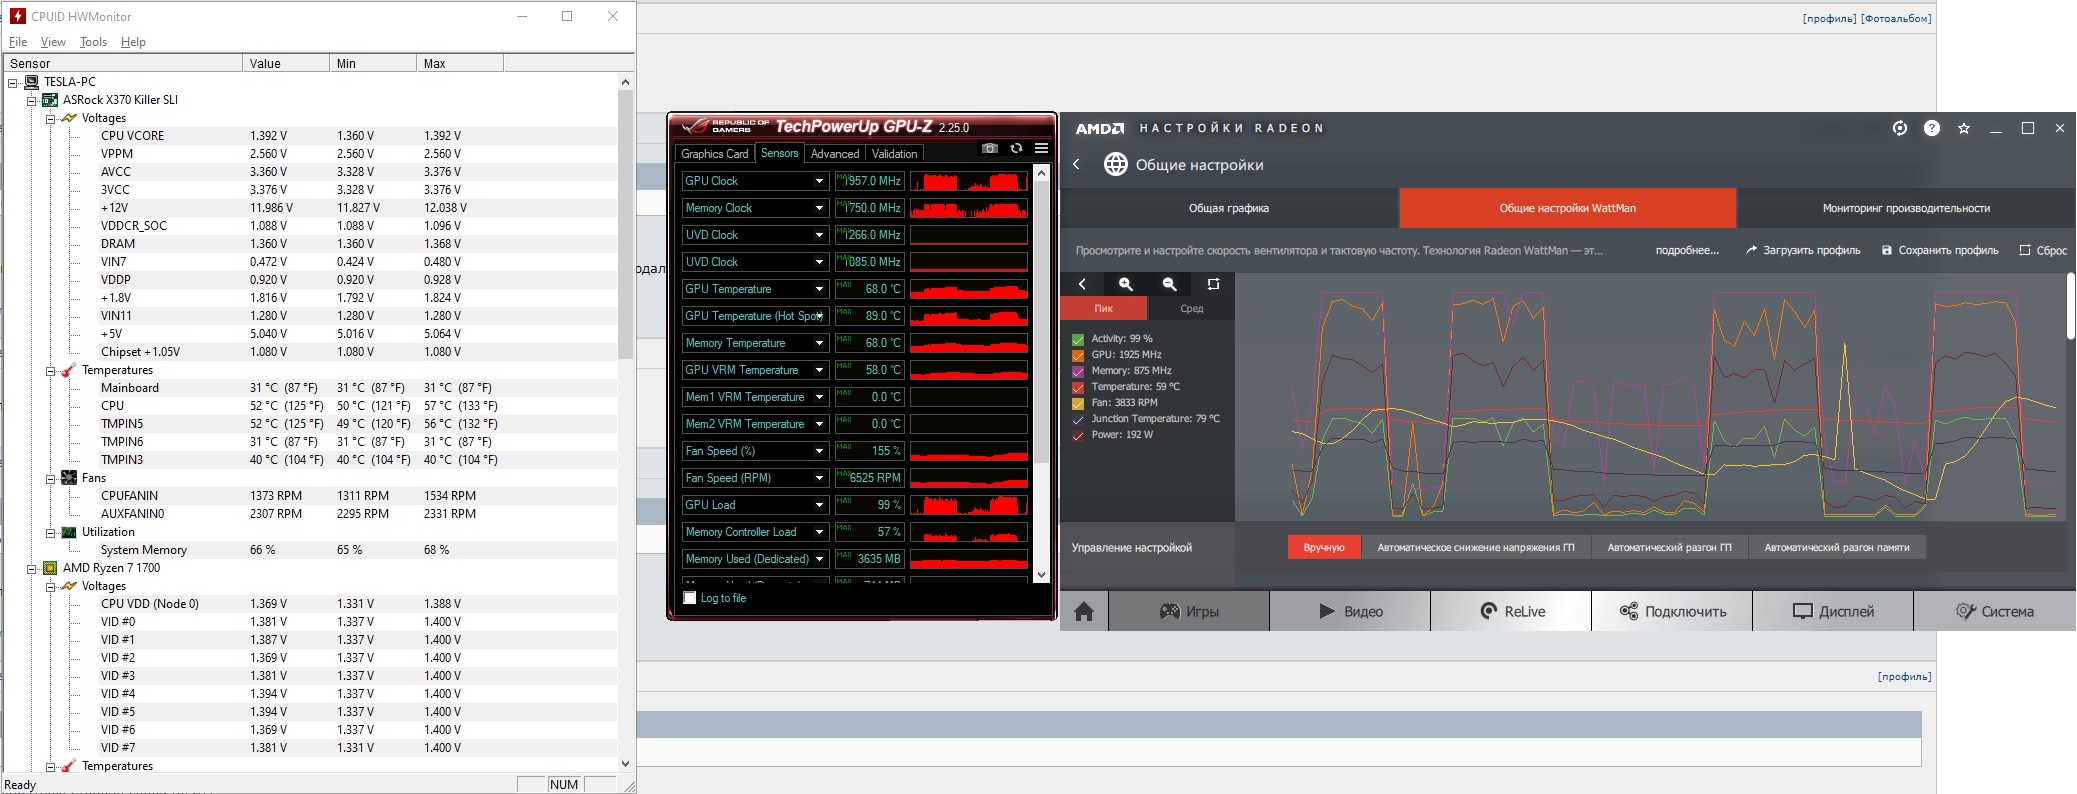The width and height of the screenshot is (2077, 794).
Task: Click HWMonitor vertical scrollbar thumb
Action: click(625, 225)
